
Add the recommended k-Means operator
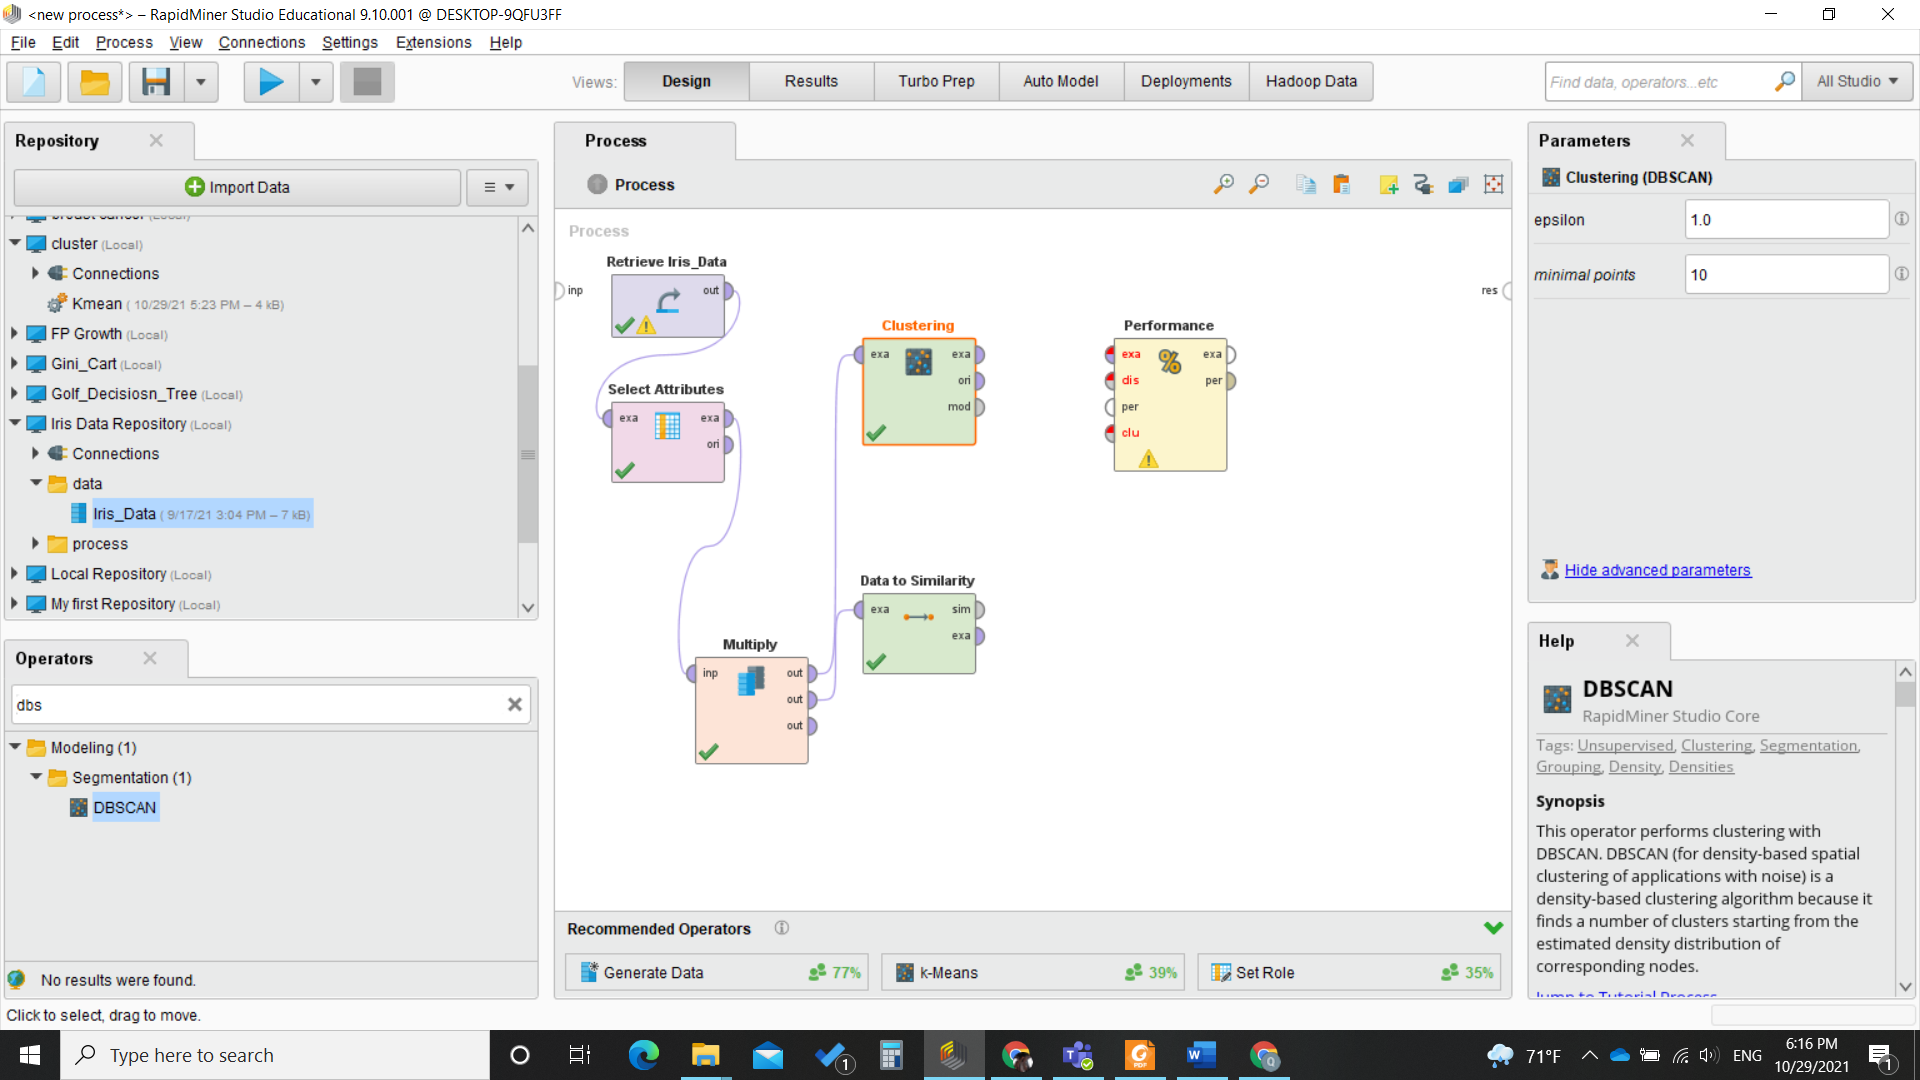coord(1032,972)
